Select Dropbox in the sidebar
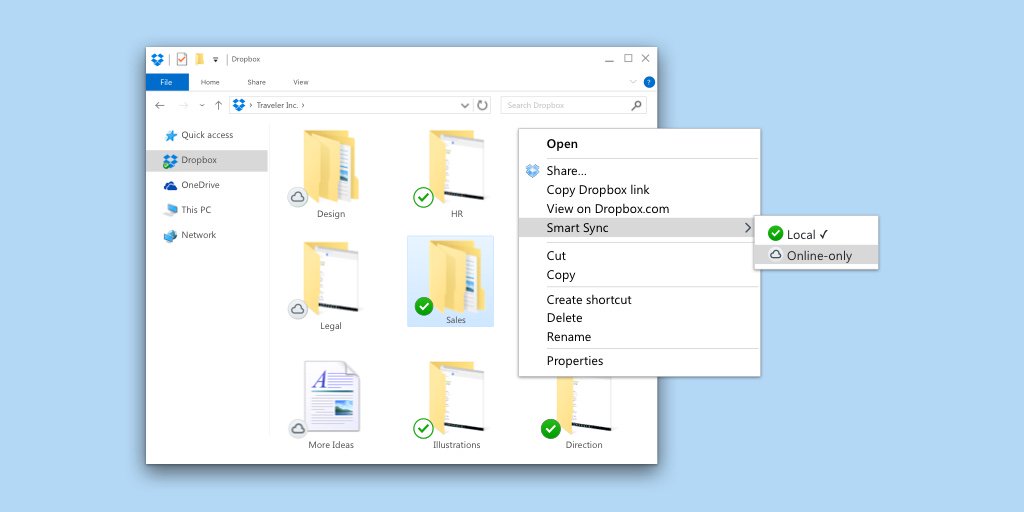Image resolution: width=1024 pixels, height=512 pixels. pos(206,161)
